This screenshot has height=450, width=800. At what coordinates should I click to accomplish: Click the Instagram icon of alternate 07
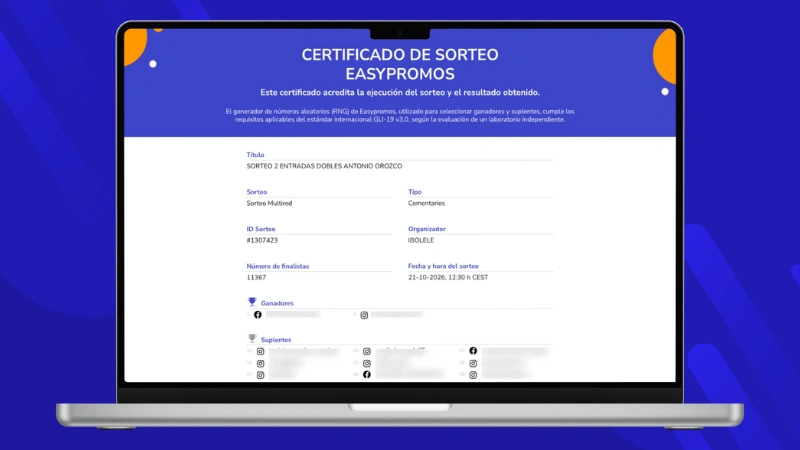261,375
